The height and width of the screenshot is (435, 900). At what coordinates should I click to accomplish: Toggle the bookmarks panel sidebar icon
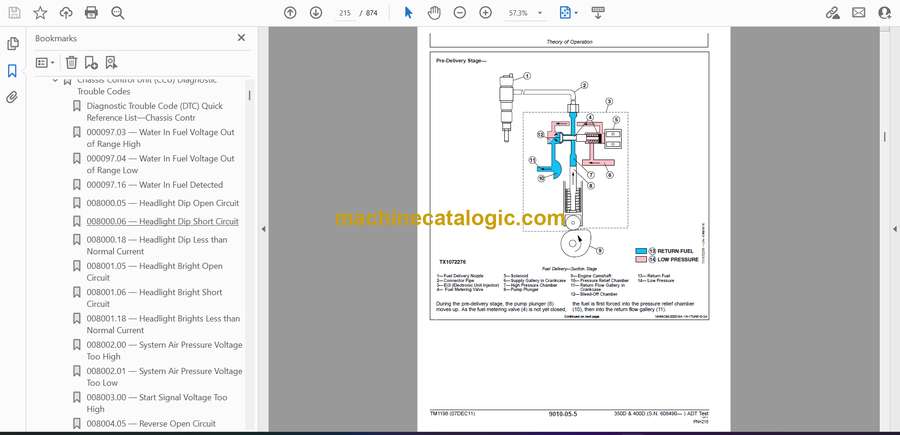[12, 71]
